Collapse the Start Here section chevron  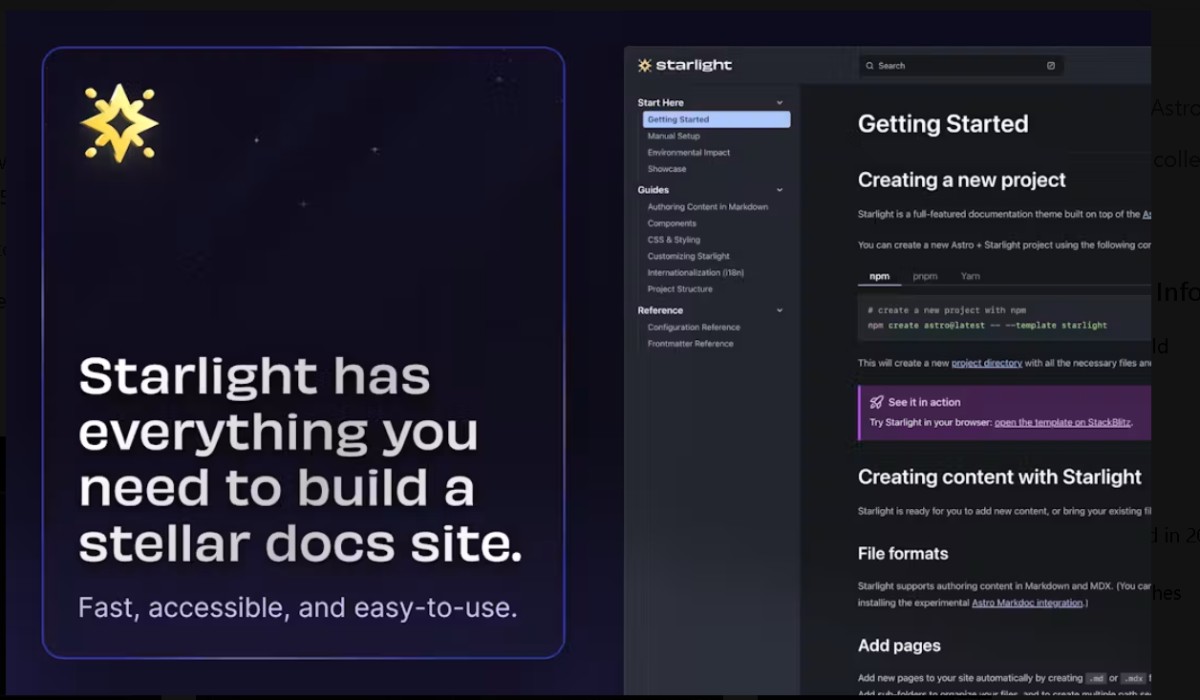pyautogui.click(x=780, y=103)
